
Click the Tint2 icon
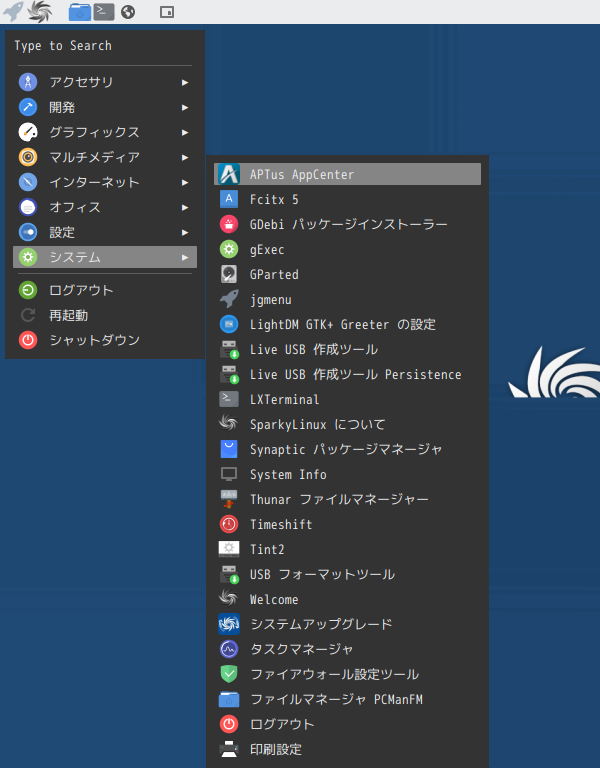click(229, 549)
